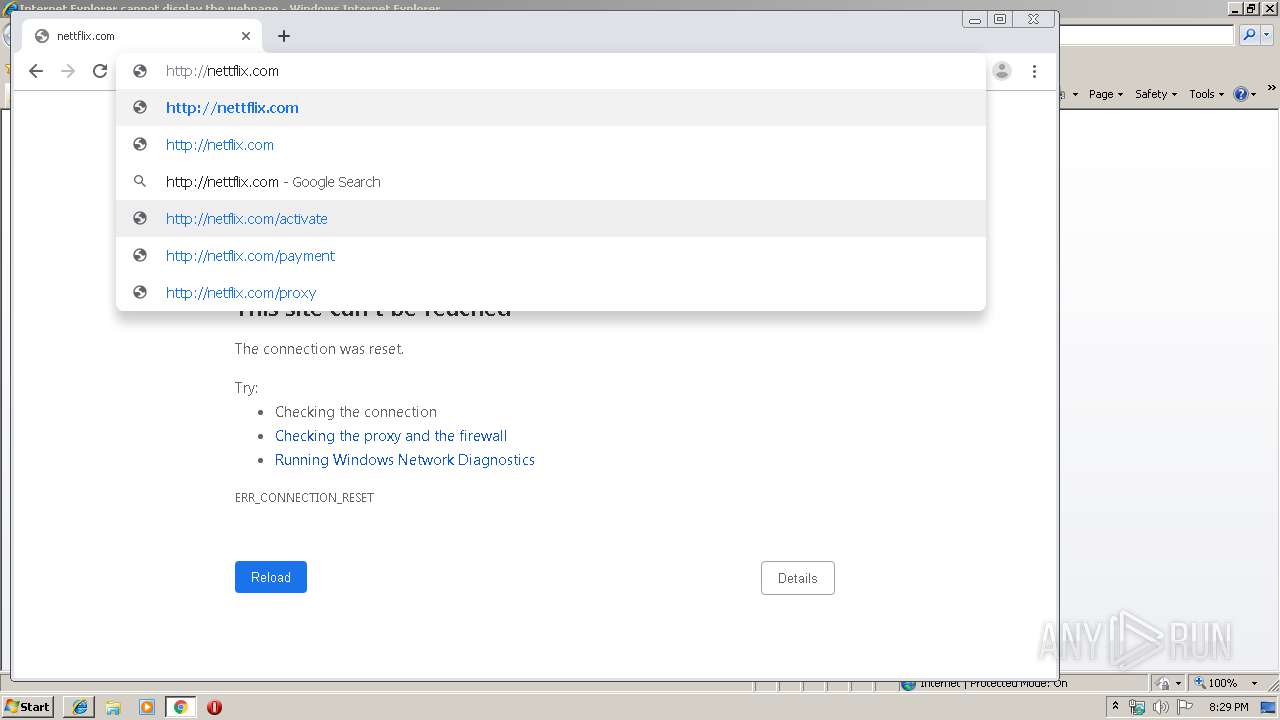Show more IE toolbar commands chevron
This screenshot has width=1280, height=720.
[1272, 88]
